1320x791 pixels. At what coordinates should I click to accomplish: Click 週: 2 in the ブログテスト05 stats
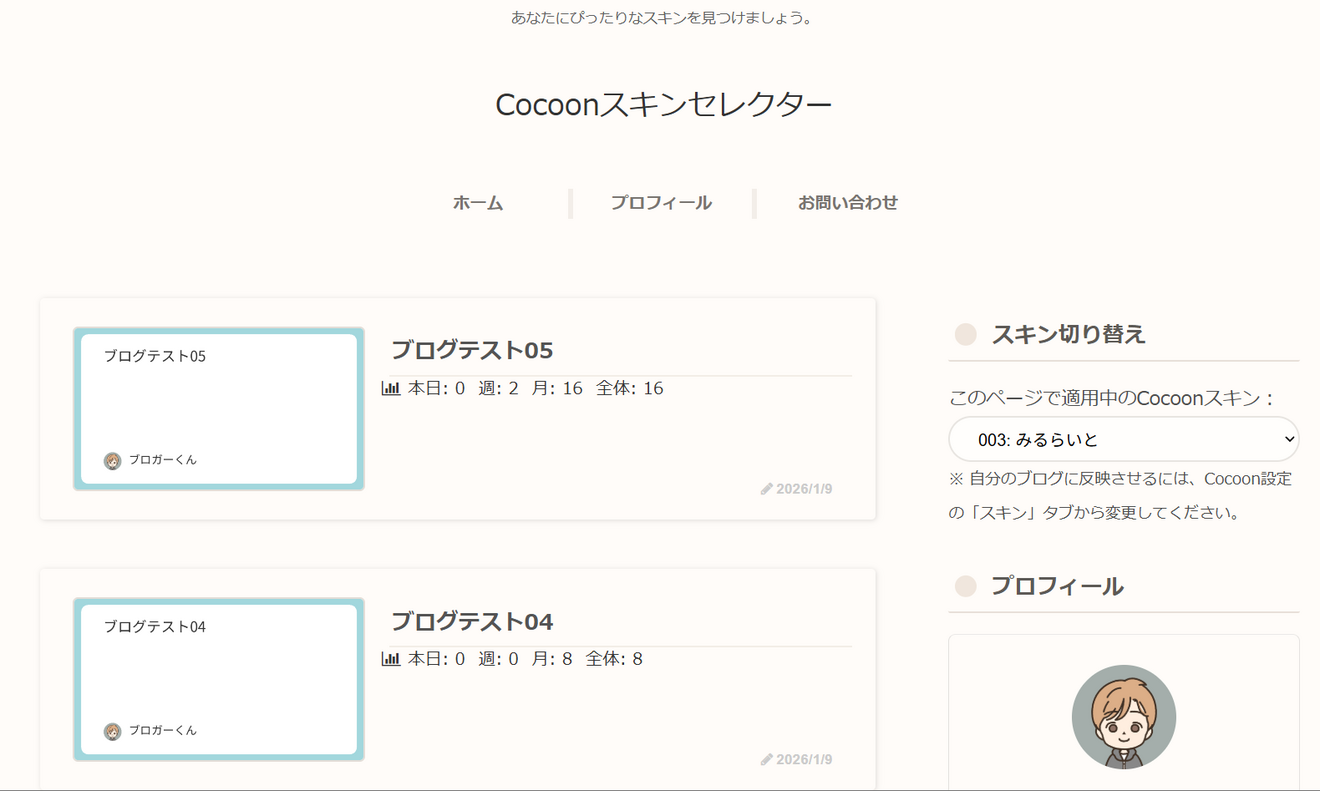498,388
